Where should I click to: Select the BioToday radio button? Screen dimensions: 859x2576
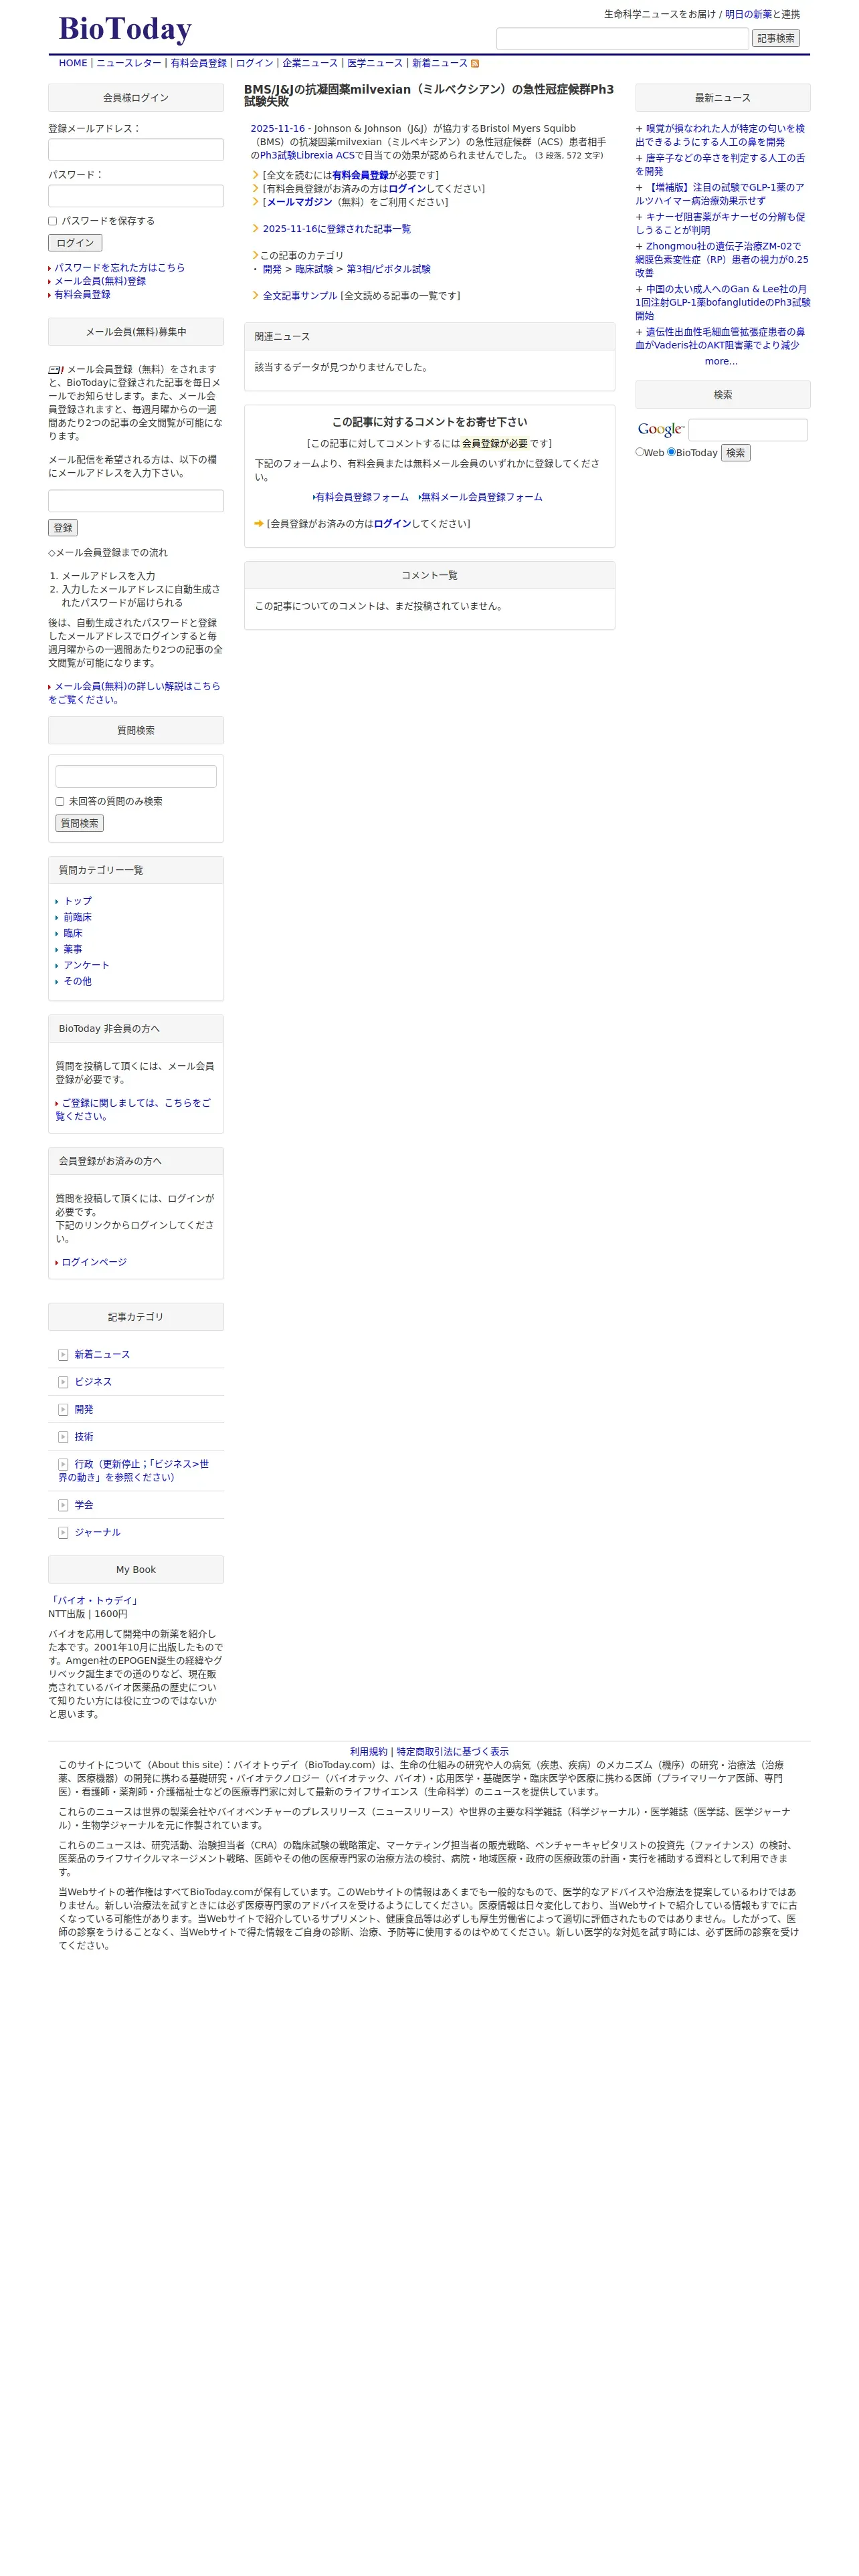click(x=671, y=452)
